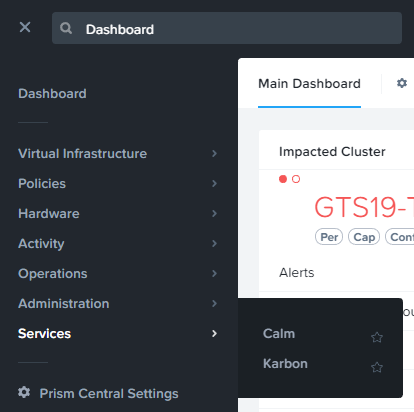414x412 pixels.
Task: Click the Per tag badge
Action: (329, 237)
